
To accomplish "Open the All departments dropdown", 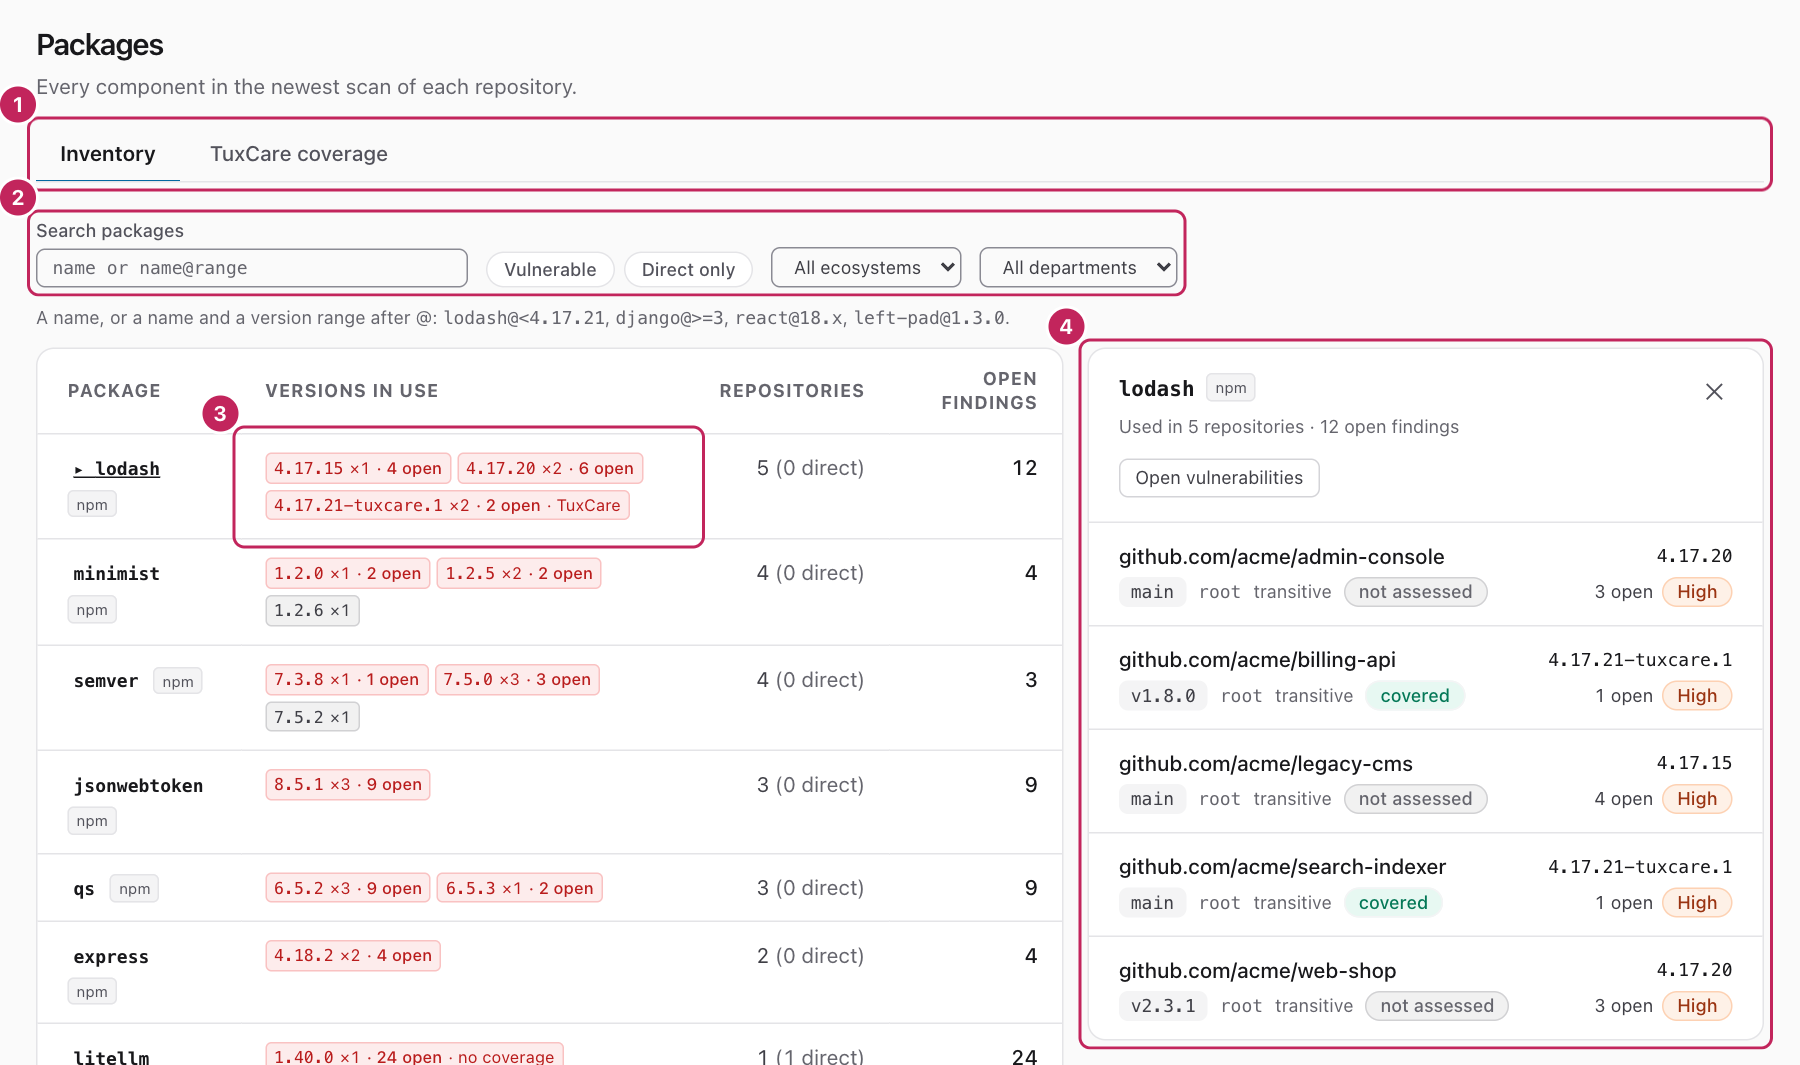I will 1078,268.
